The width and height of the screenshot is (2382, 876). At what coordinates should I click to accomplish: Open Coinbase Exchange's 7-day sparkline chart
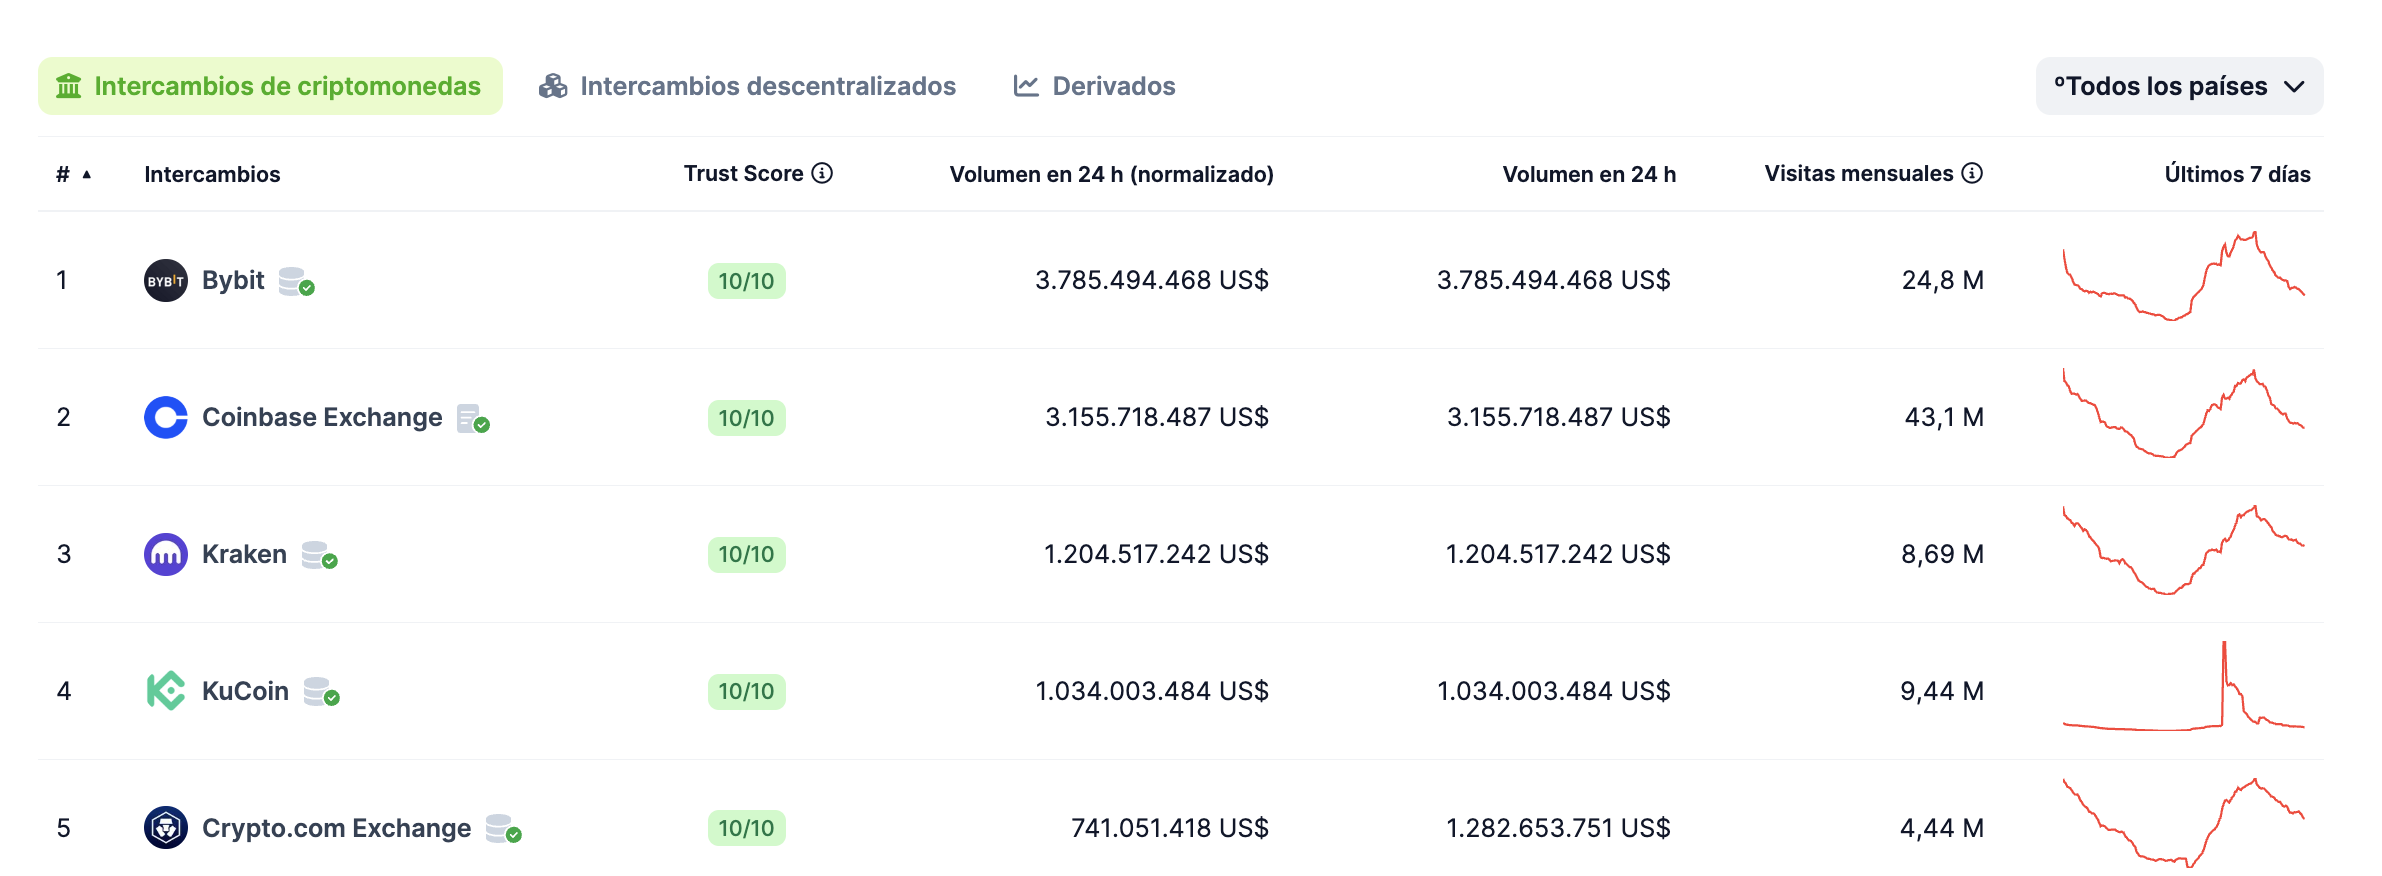(2183, 413)
